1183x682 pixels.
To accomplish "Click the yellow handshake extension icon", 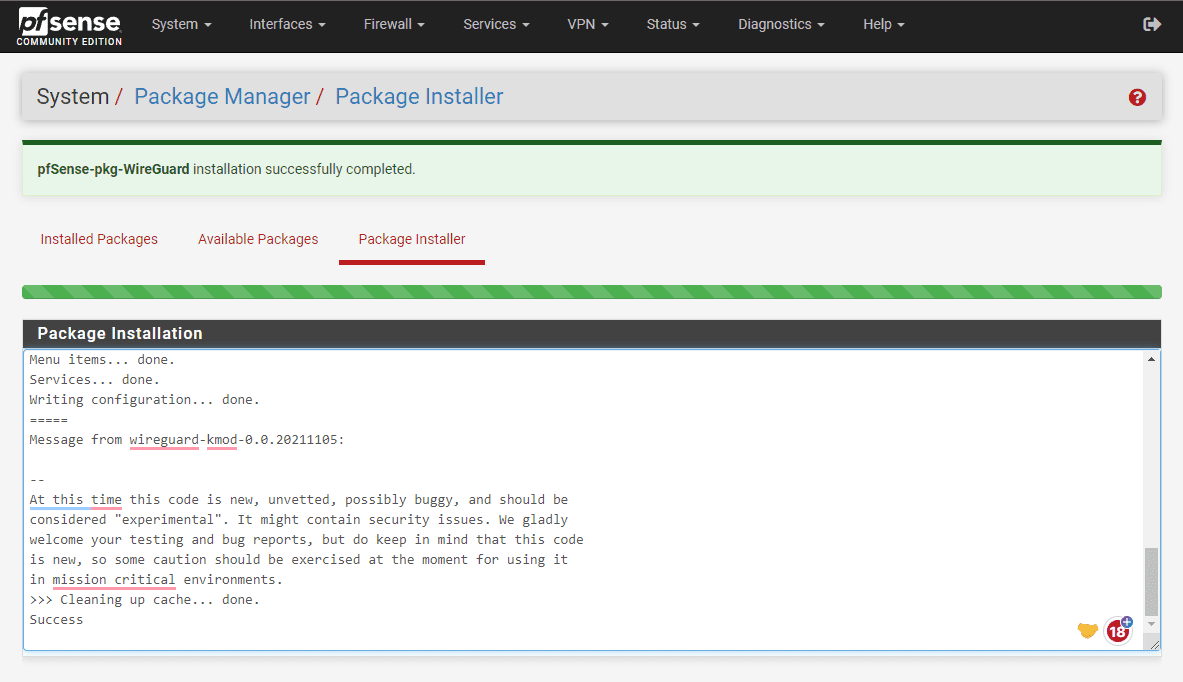I will pos(1087,631).
